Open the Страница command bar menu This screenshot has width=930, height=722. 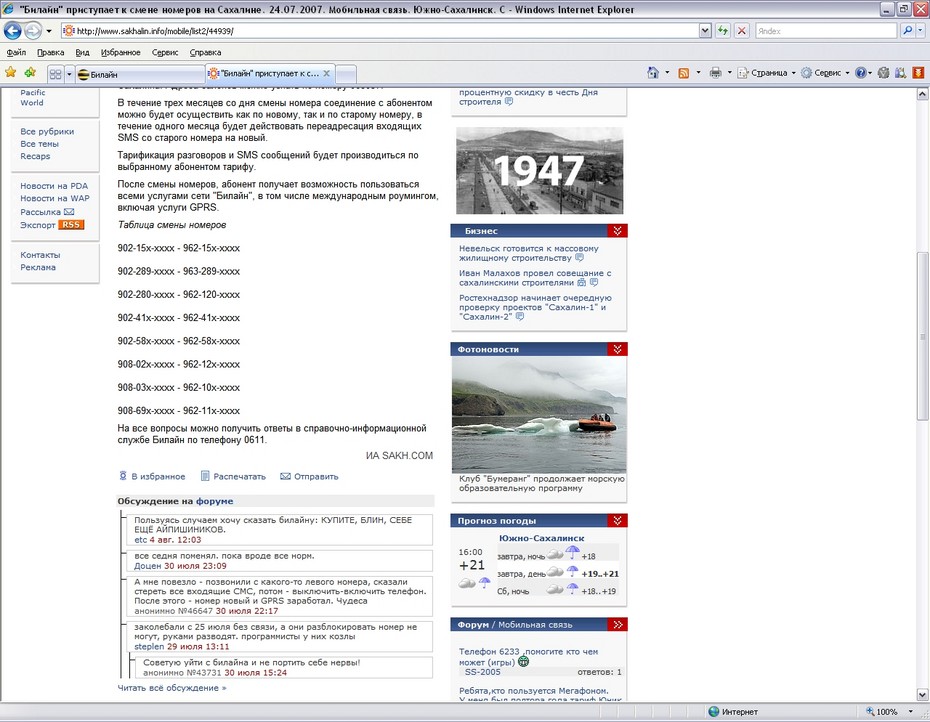pos(766,73)
